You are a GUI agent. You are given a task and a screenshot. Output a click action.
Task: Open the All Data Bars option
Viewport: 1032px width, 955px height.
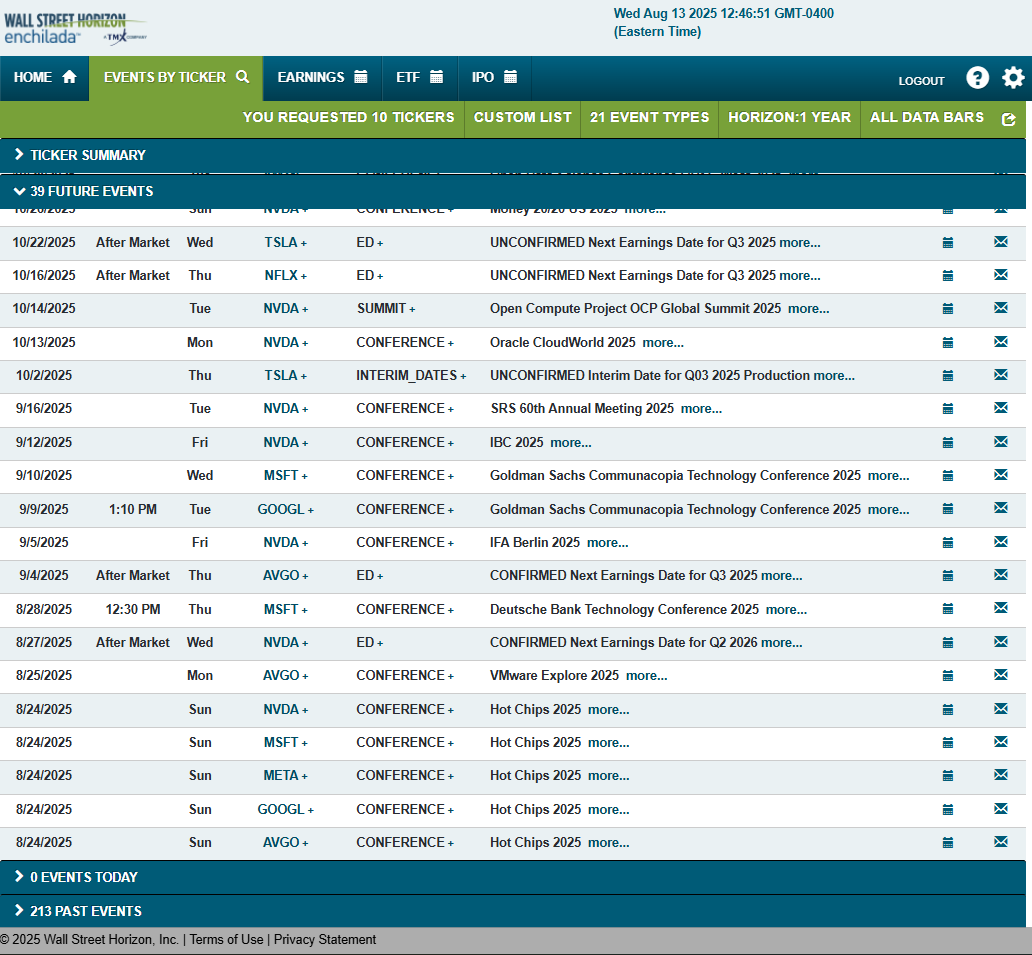[x=927, y=118]
